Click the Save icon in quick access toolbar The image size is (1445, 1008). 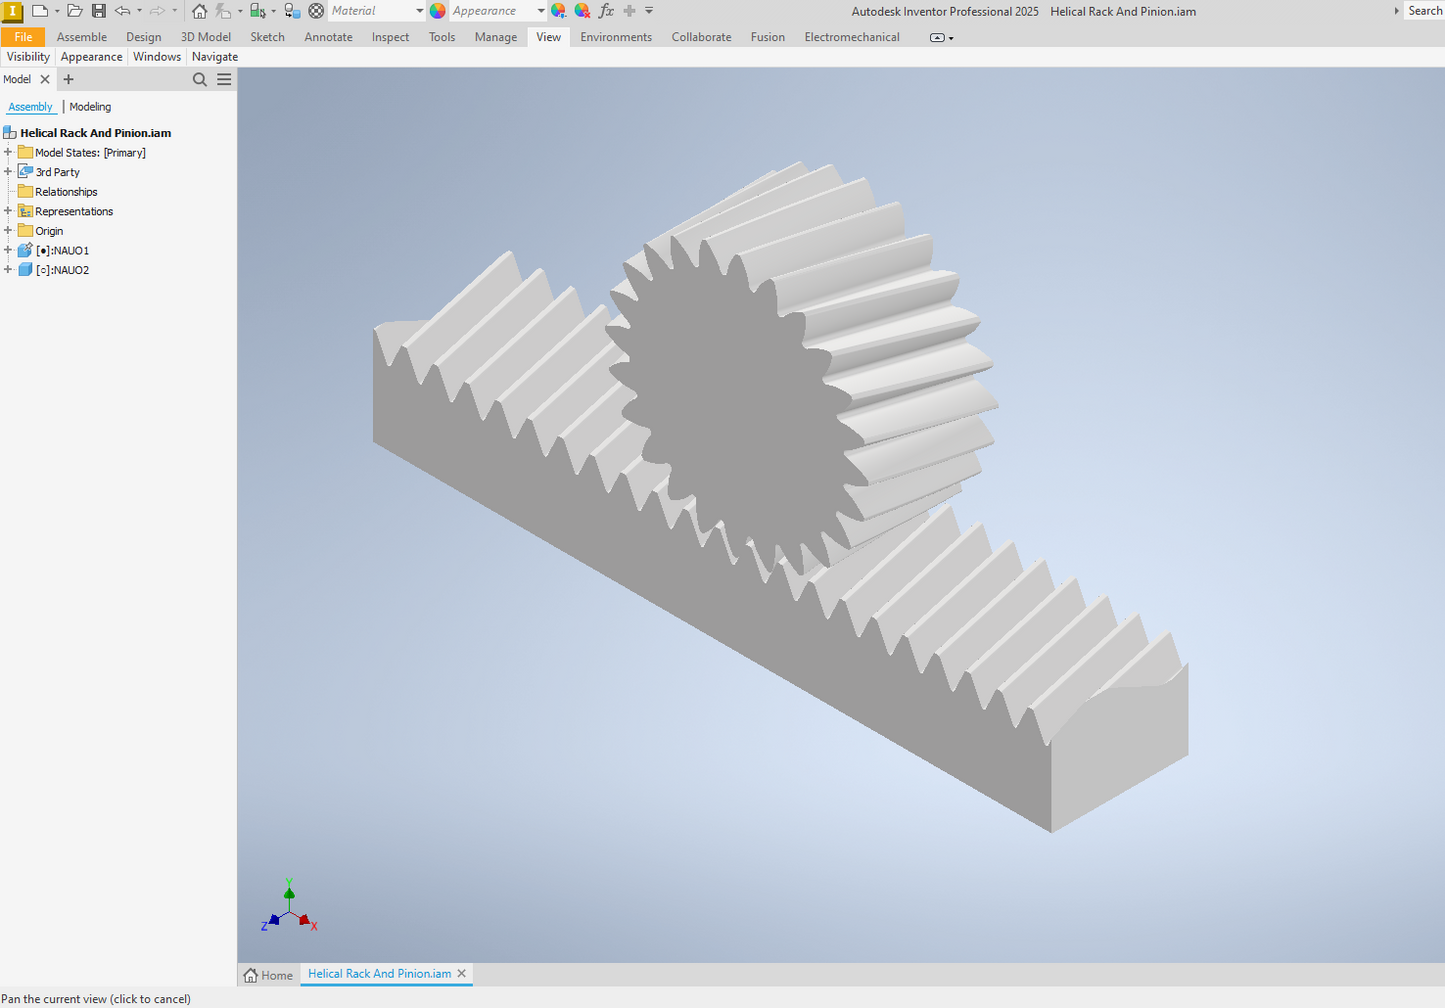[x=98, y=11]
